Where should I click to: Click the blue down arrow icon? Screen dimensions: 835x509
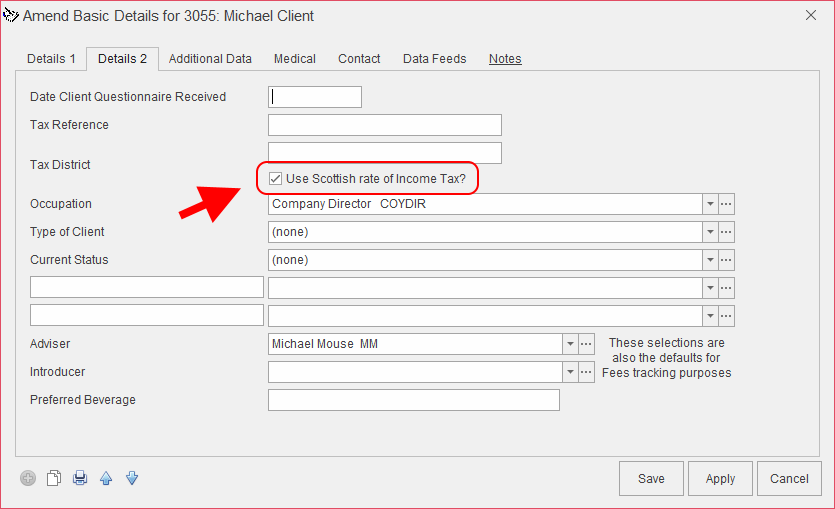(131, 478)
